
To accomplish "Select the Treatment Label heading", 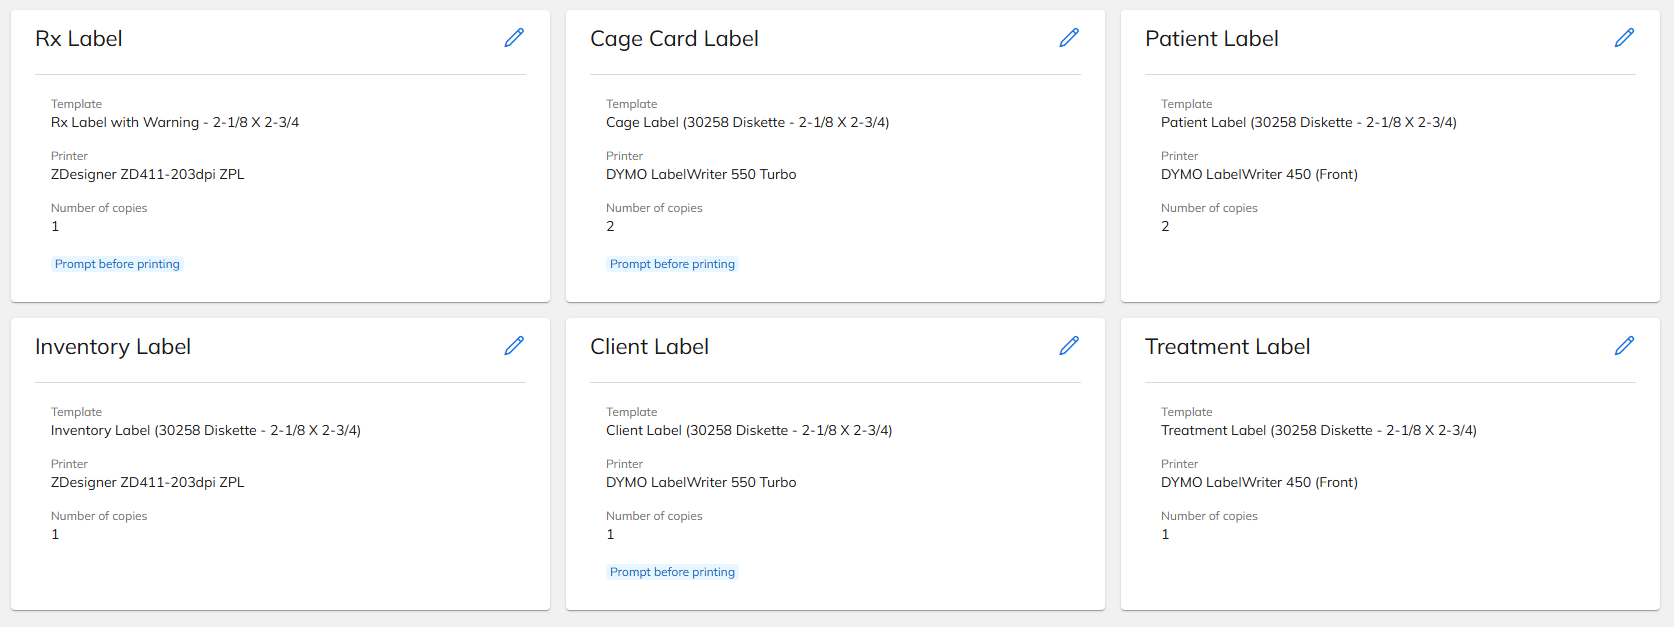I will coord(1227,347).
